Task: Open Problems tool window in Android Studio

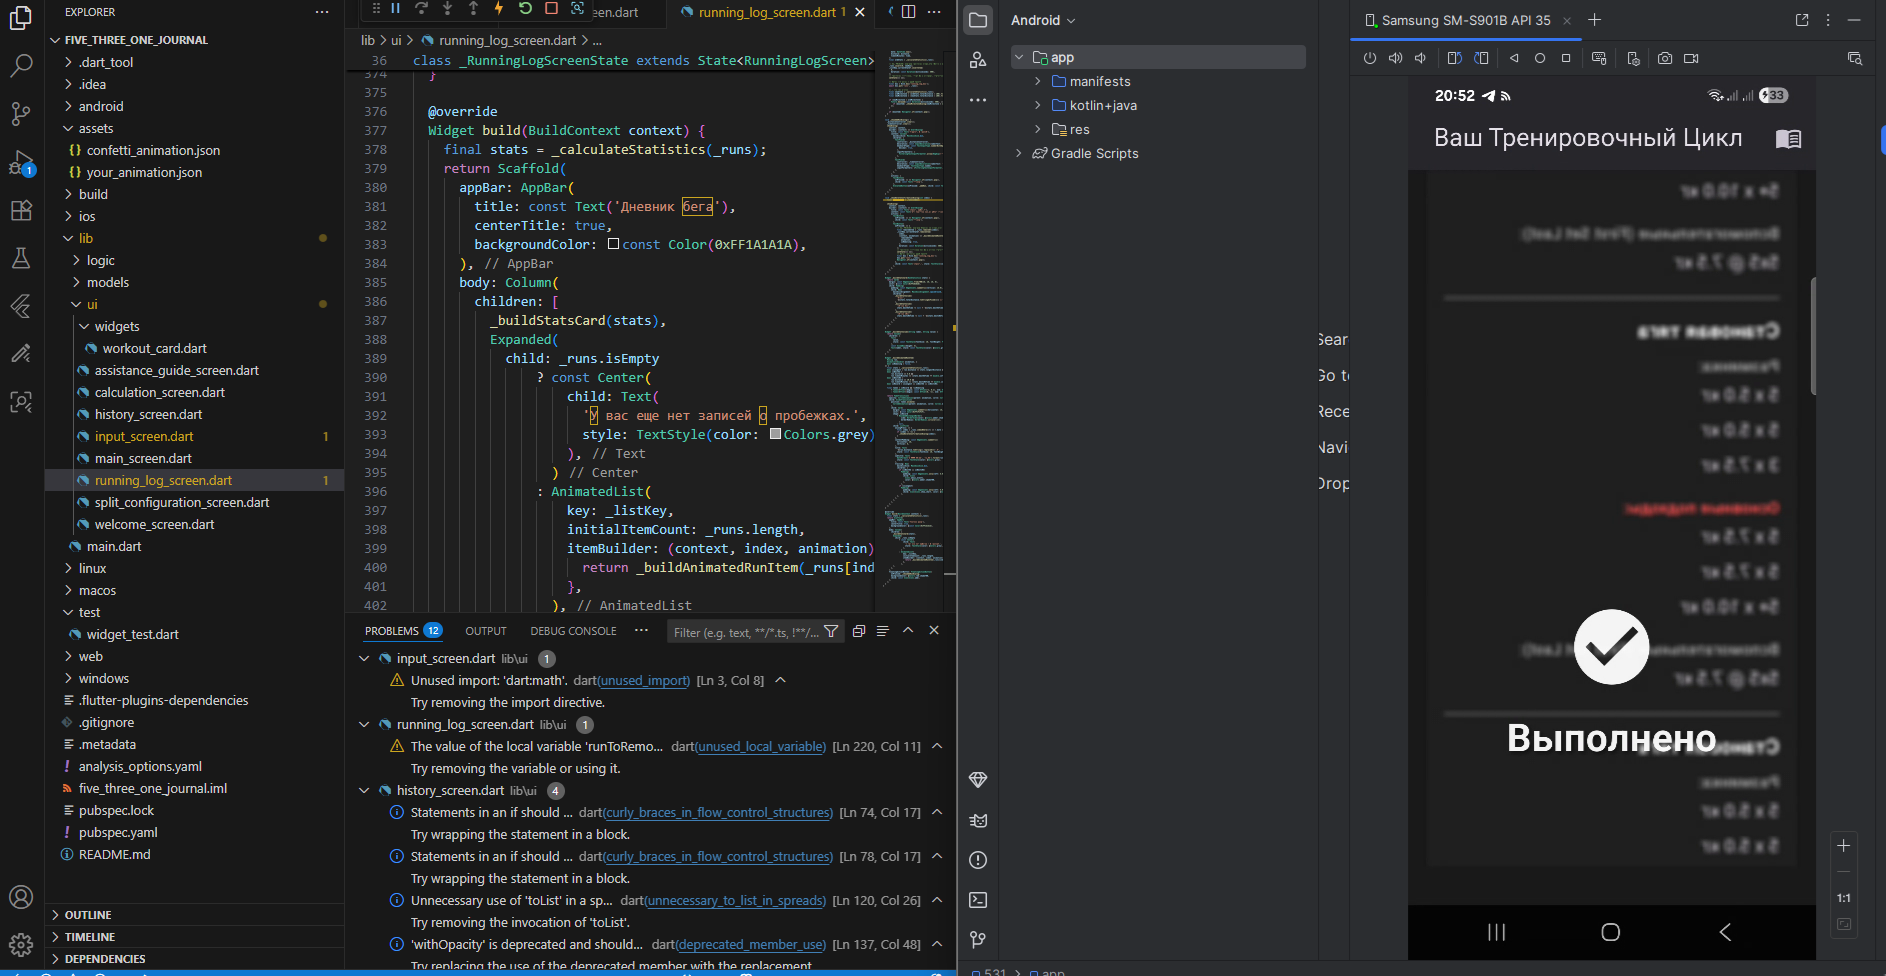Action: 978,860
